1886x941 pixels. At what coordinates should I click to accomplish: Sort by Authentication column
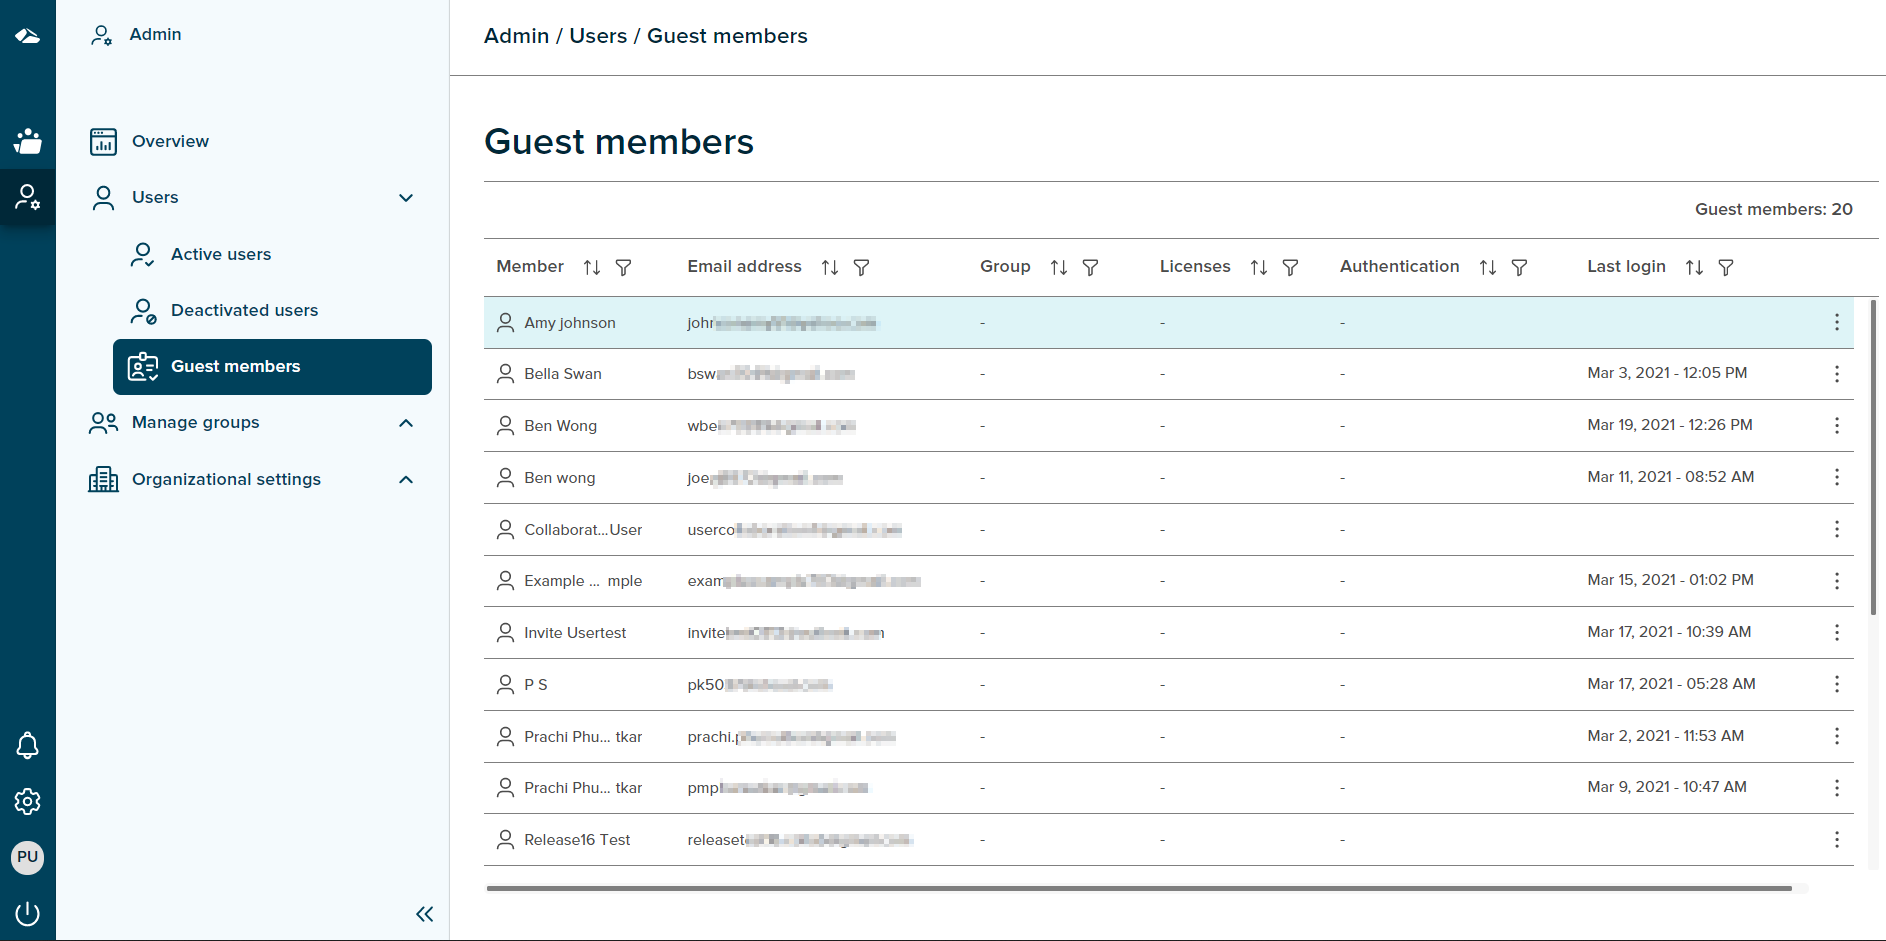(1488, 267)
